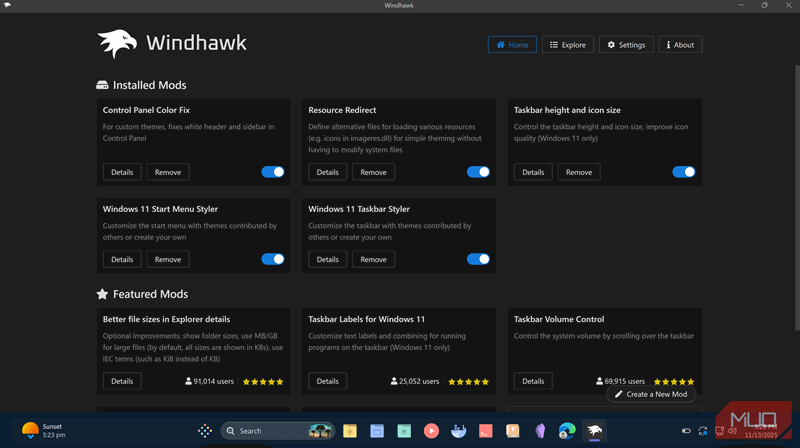Open Details for Control Panel Color Fix
Viewport: 800px width, 448px height.
tap(122, 172)
